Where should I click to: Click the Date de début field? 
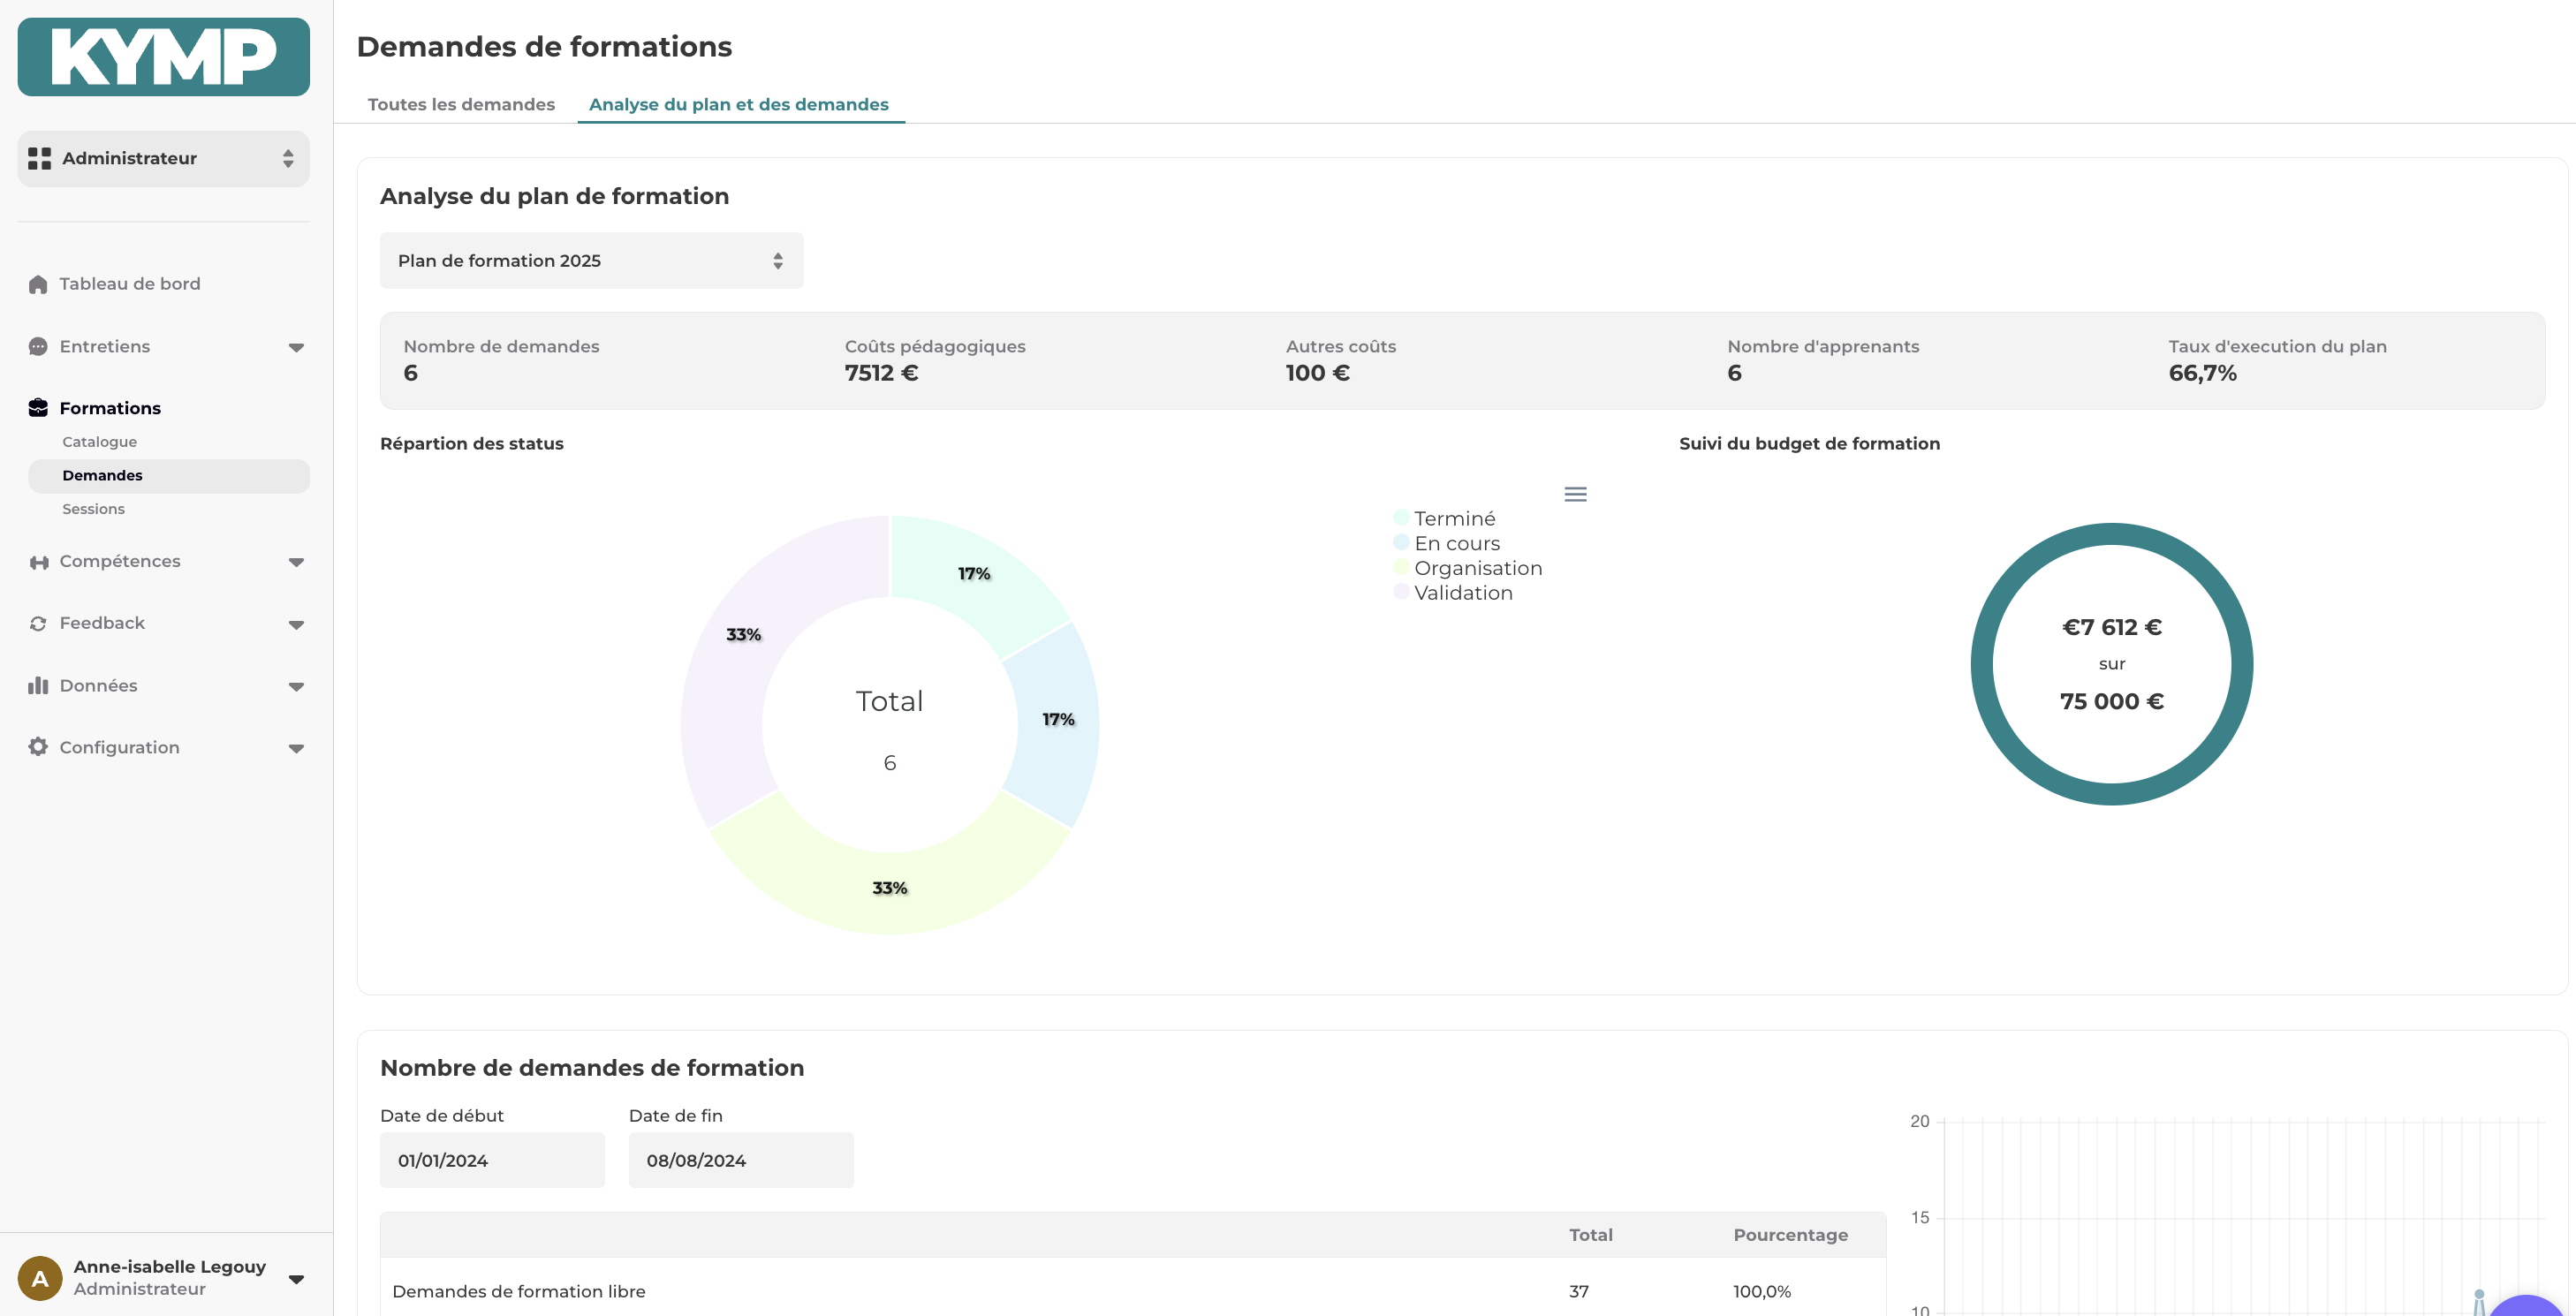[492, 1160]
